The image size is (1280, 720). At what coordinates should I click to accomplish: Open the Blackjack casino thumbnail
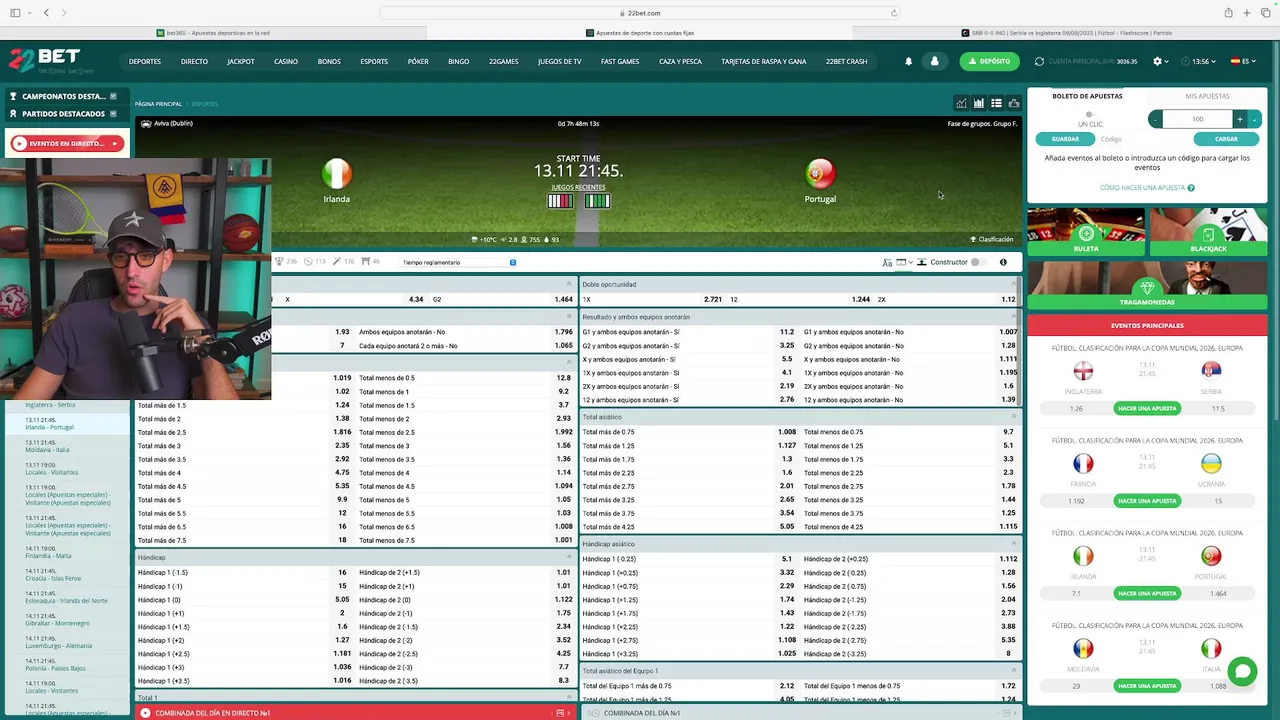click(x=1208, y=232)
